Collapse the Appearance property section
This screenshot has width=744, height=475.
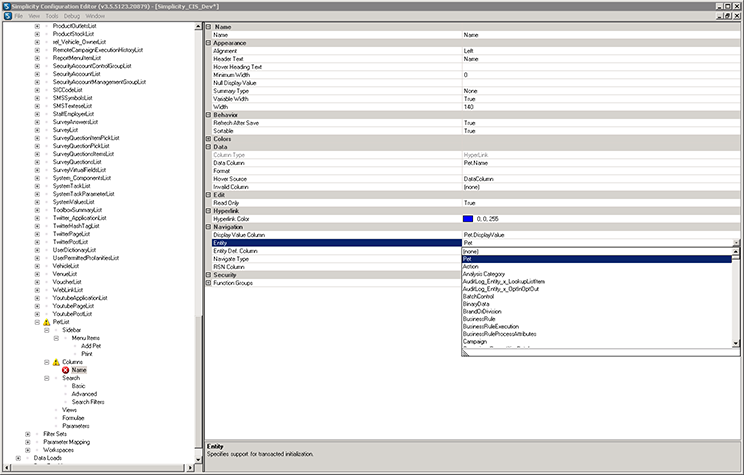pos(208,43)
